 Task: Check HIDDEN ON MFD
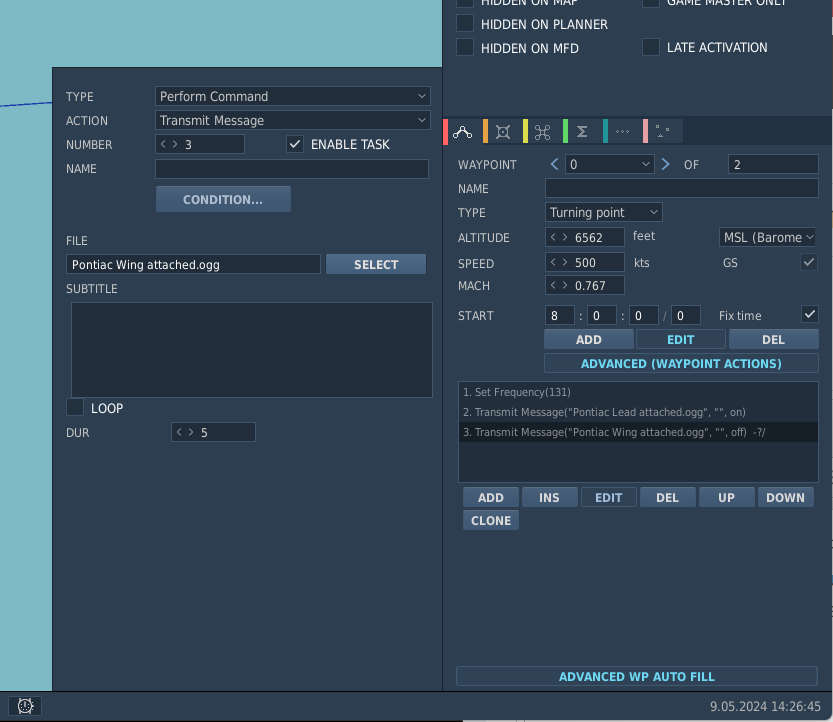click(465, 47)
